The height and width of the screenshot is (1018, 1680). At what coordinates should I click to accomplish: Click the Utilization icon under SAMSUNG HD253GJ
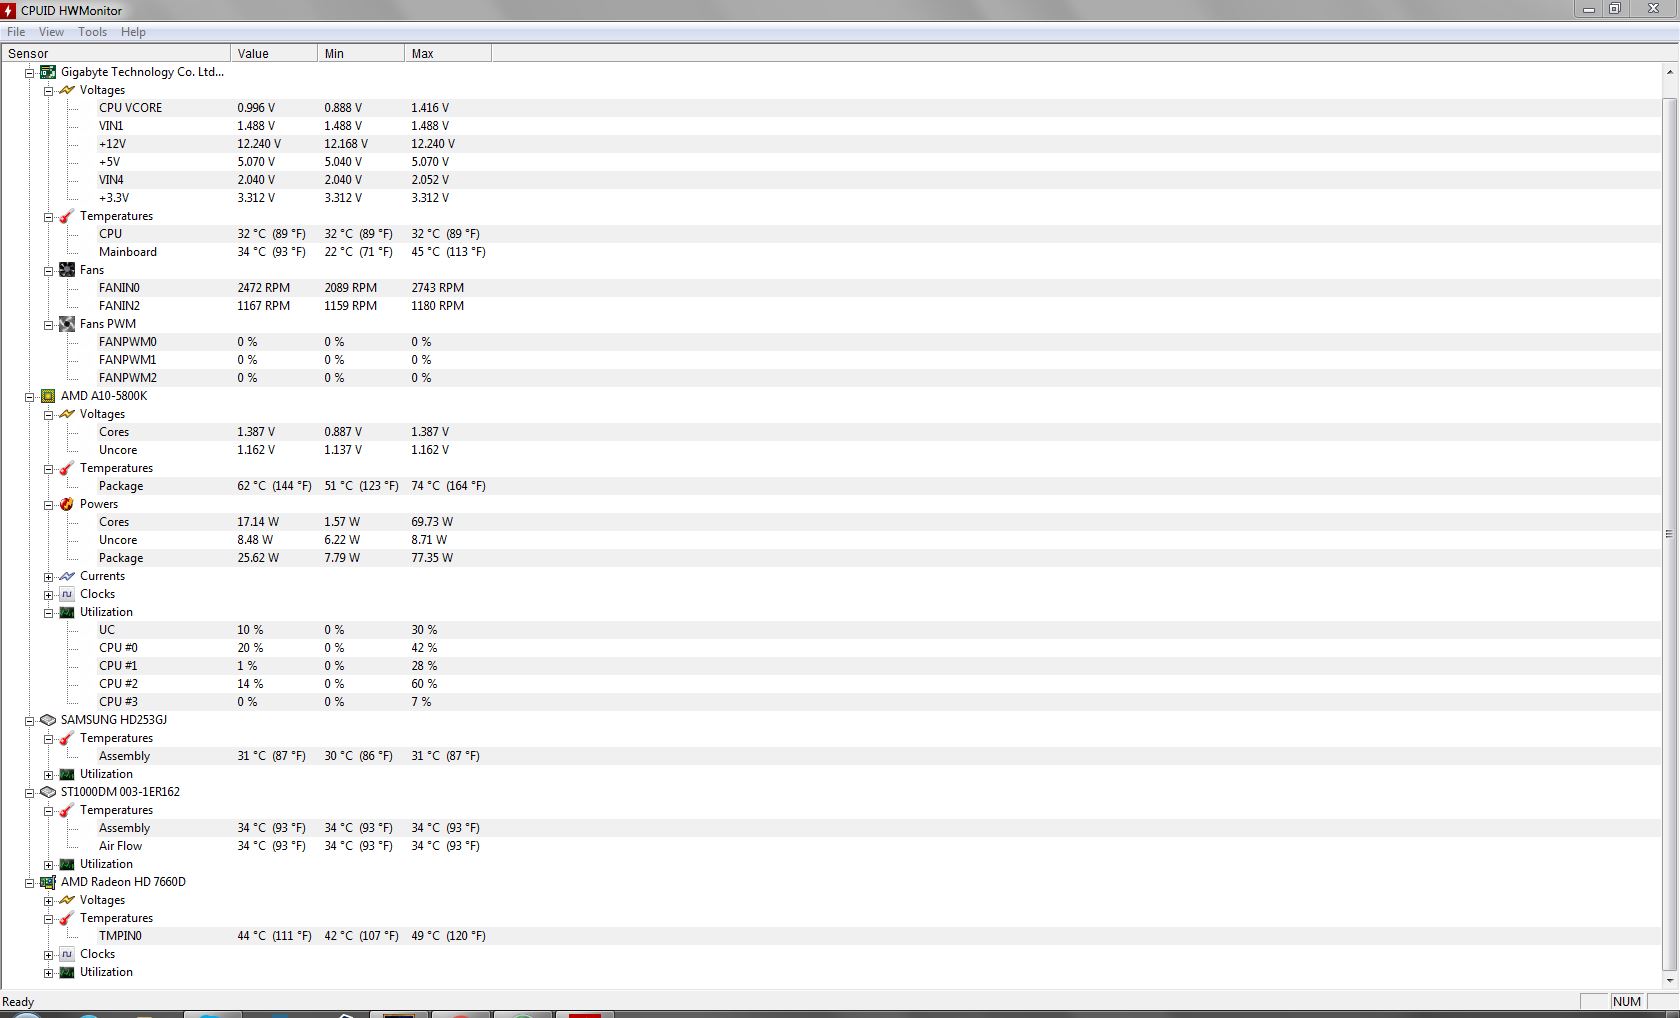click(x=67, y=774)
